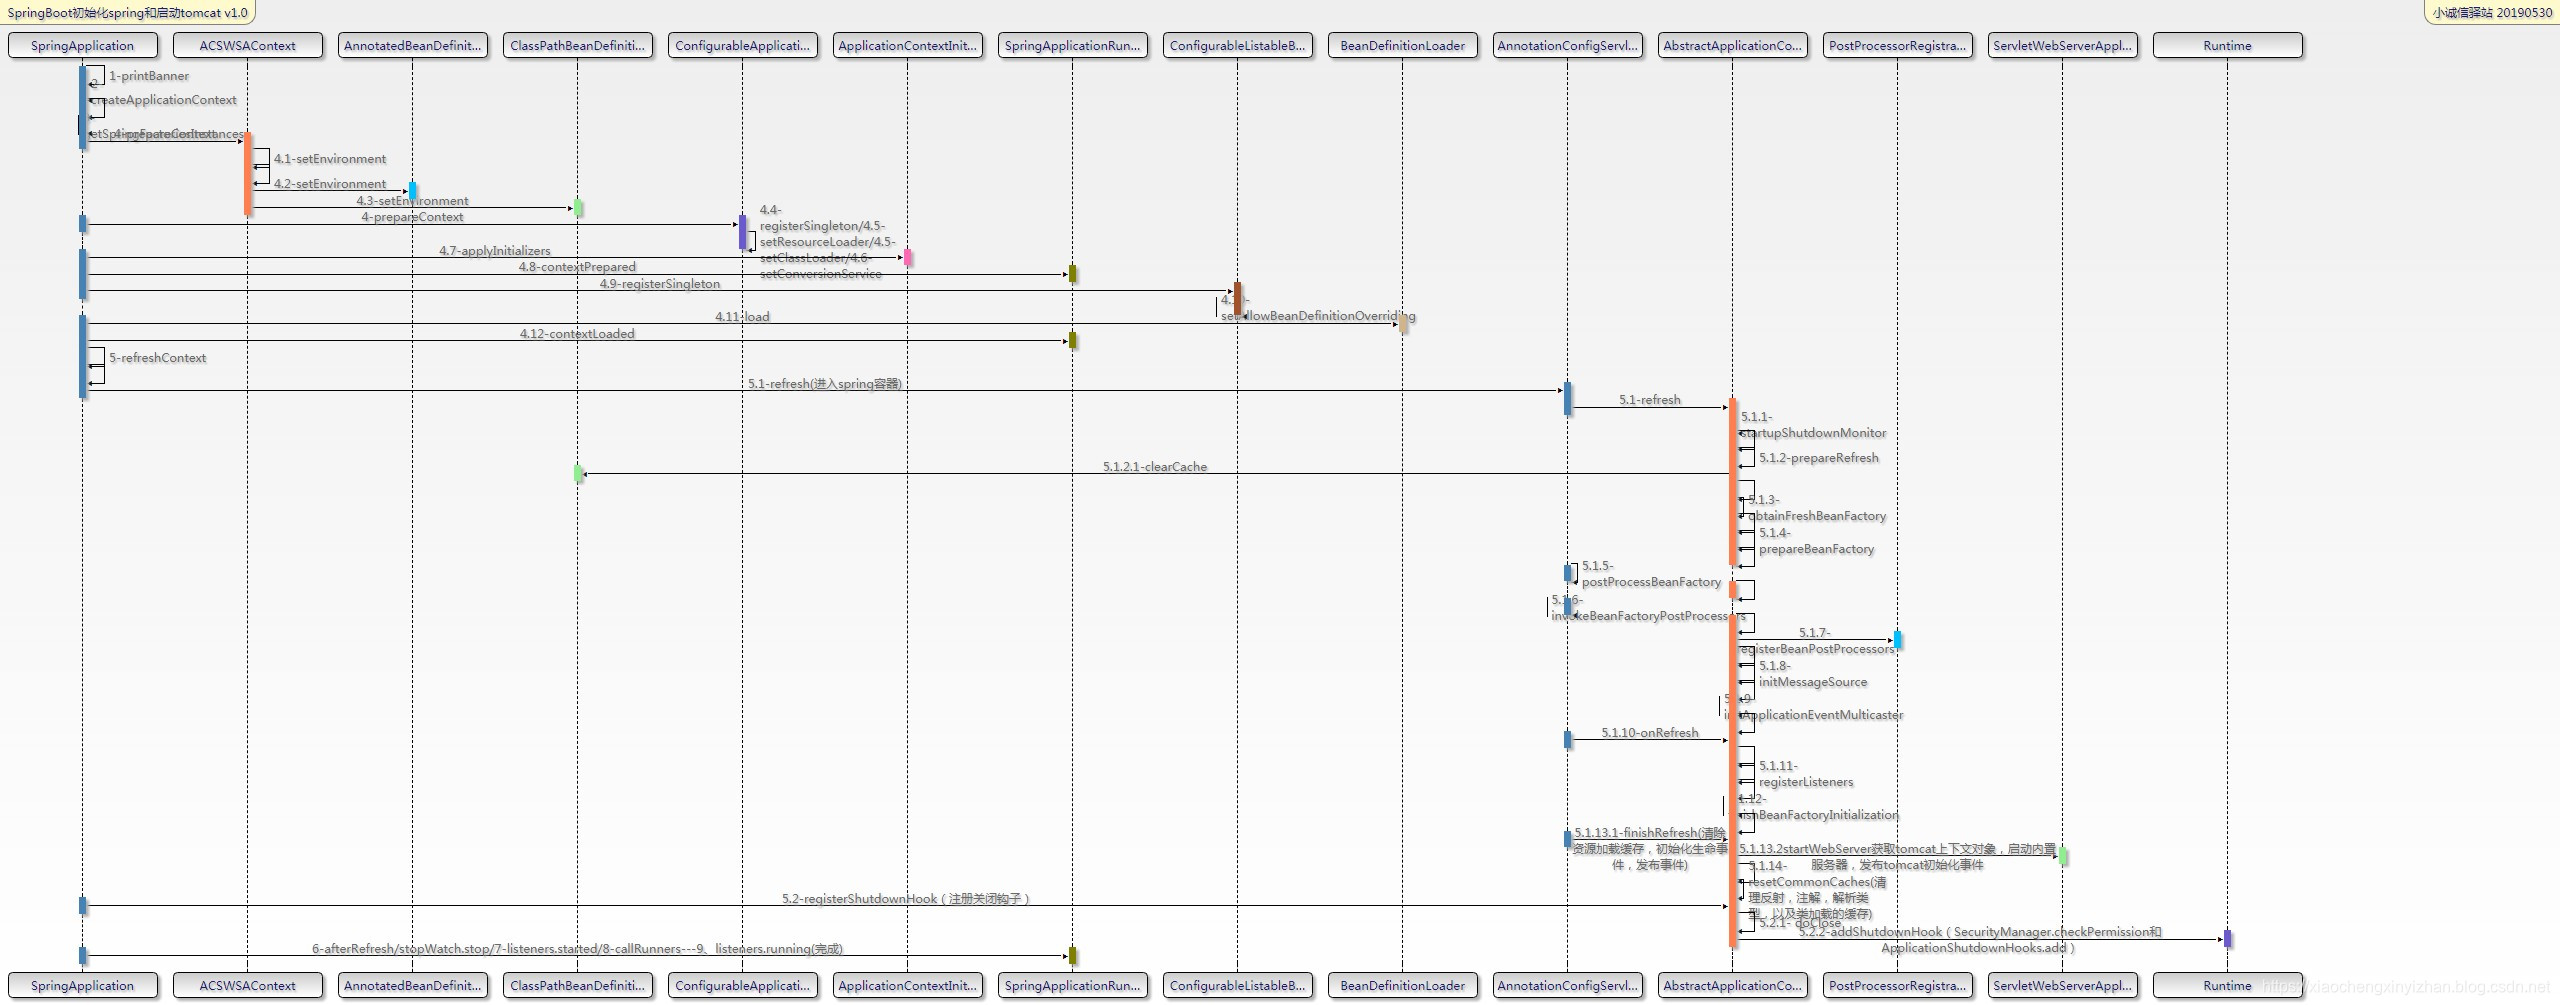
Task: Select the top AnnotationConfigServl... header box
Action: point(1567,46)
